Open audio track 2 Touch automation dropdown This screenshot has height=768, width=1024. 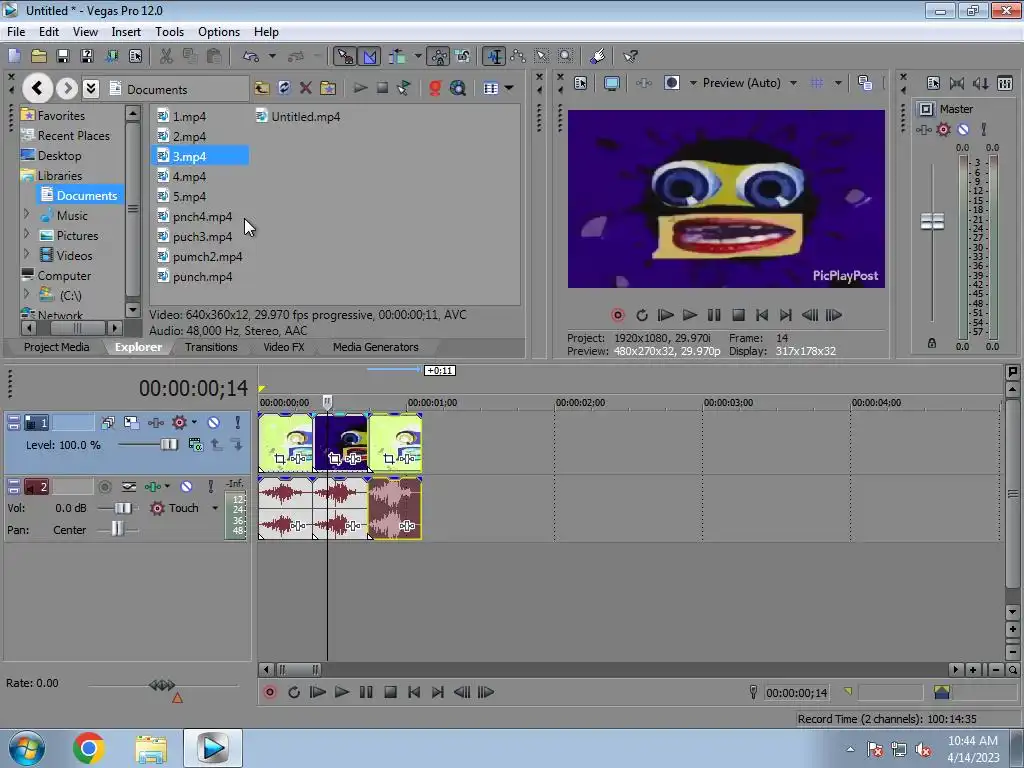(215, 508)
